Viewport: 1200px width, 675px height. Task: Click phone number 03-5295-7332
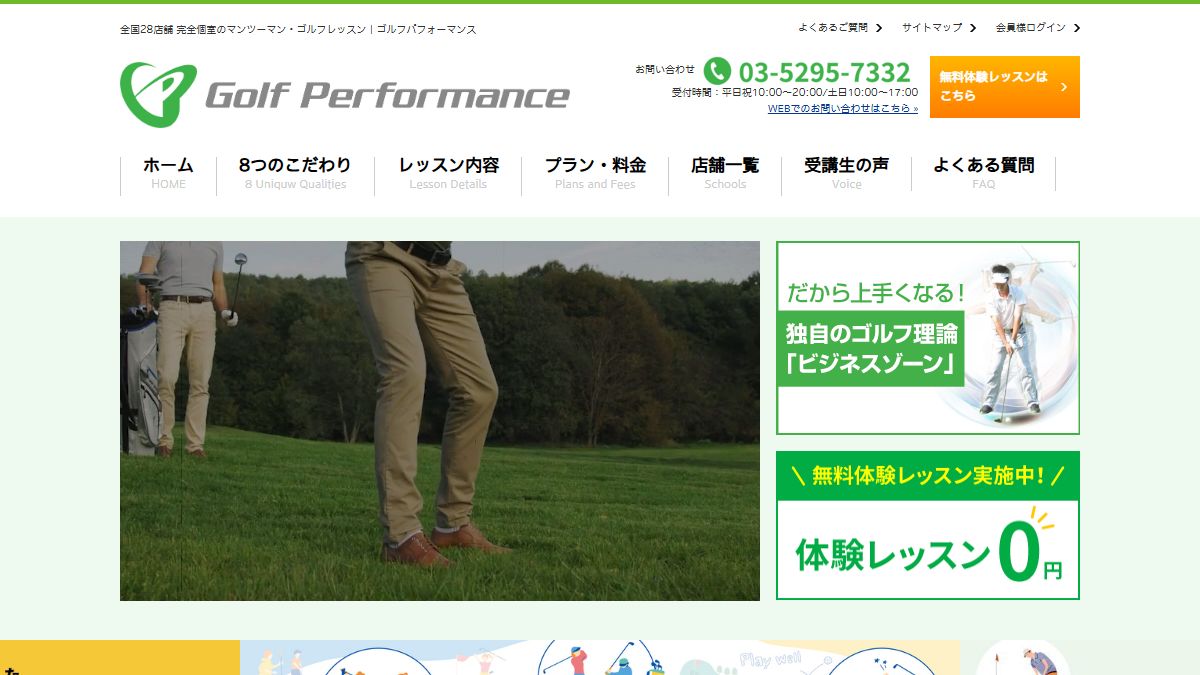(x=825, y=72)
